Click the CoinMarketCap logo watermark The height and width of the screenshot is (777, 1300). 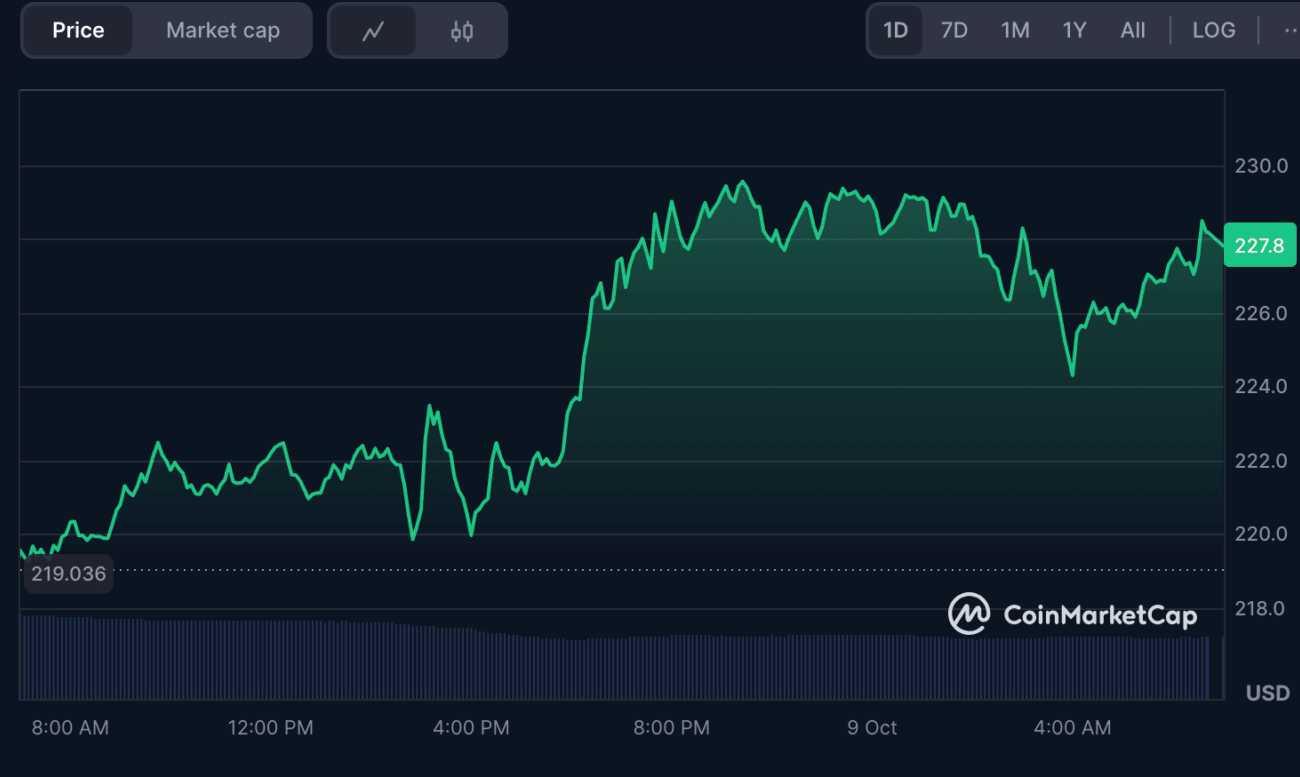(x=1072, y=614)
